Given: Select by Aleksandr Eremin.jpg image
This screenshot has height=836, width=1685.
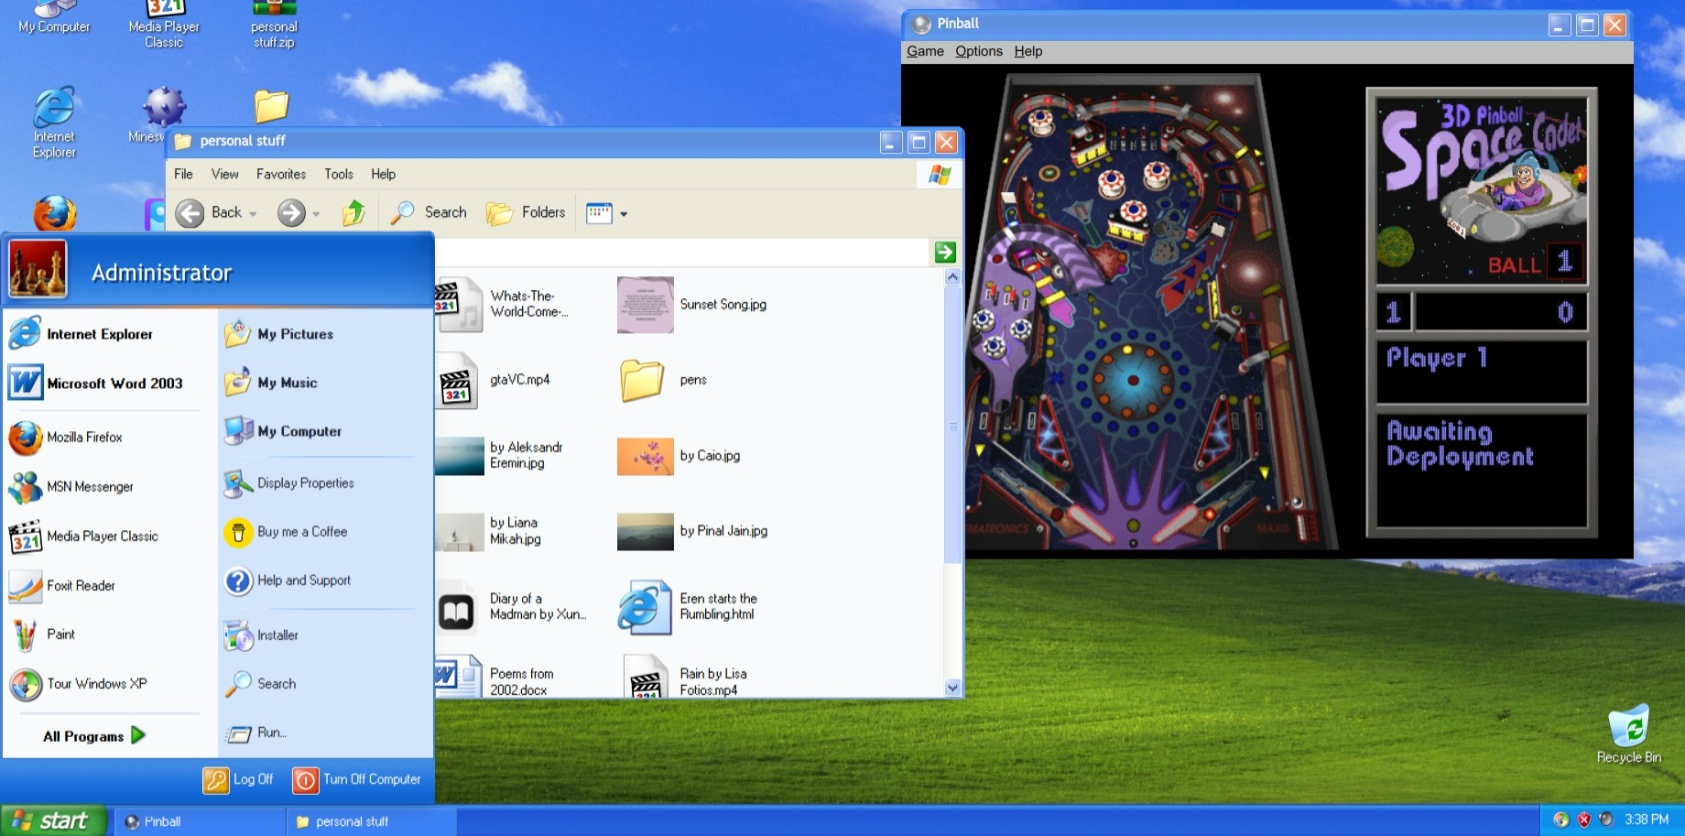Looking at the screenshot, I should click(x=500, y=456).
